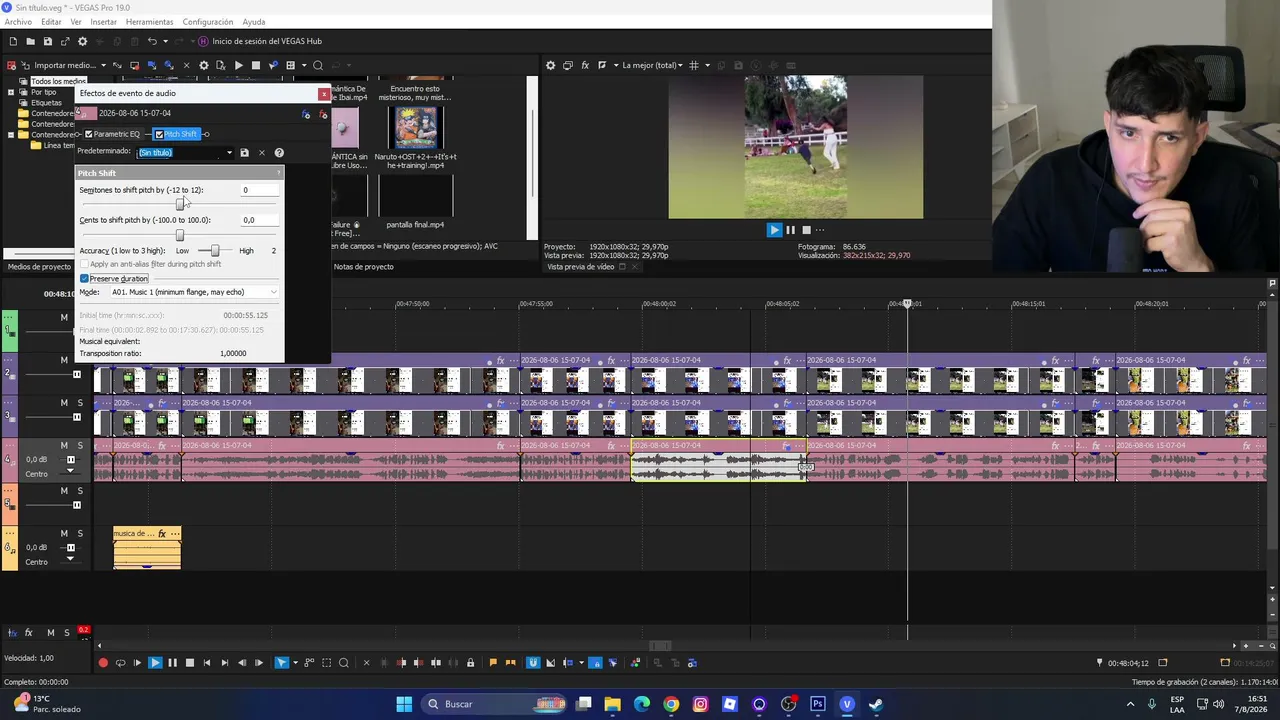
Task: Enable or disable the Parametric EQ plug-in
Action: click(89, 134)
